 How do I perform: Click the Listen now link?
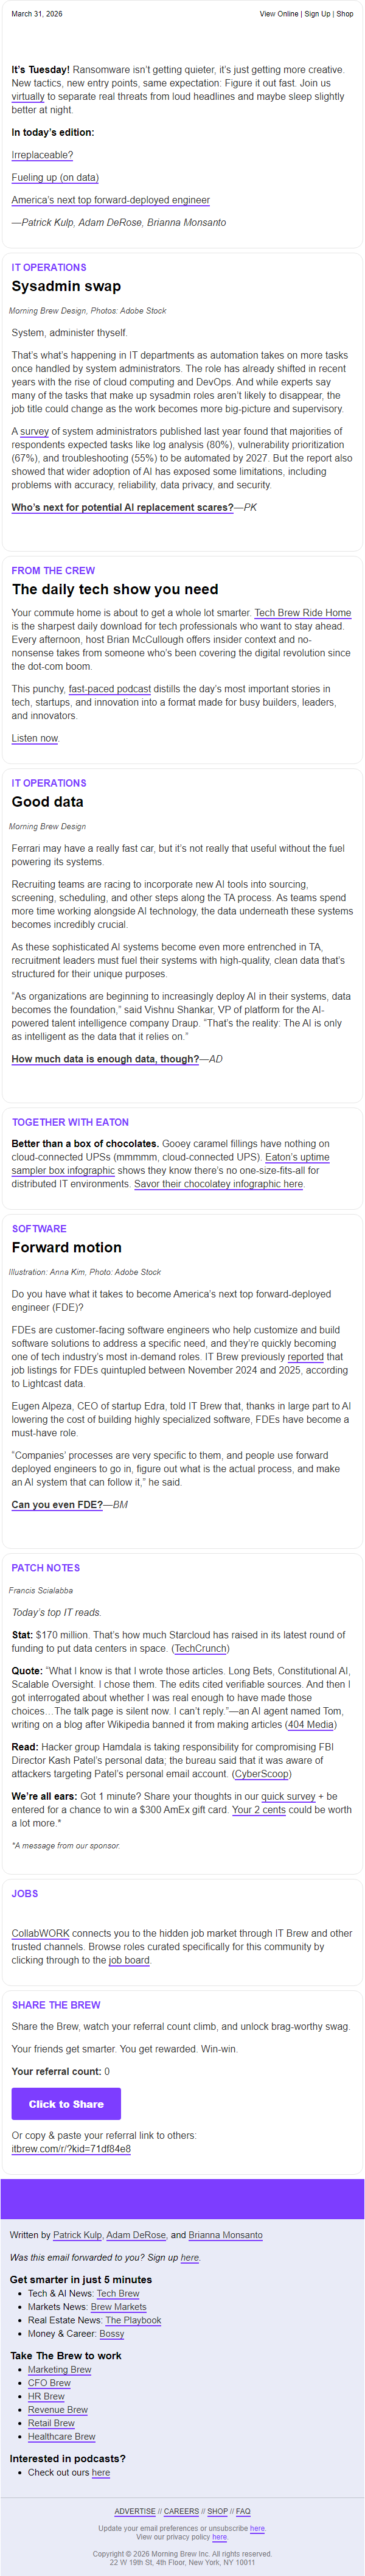34,738
